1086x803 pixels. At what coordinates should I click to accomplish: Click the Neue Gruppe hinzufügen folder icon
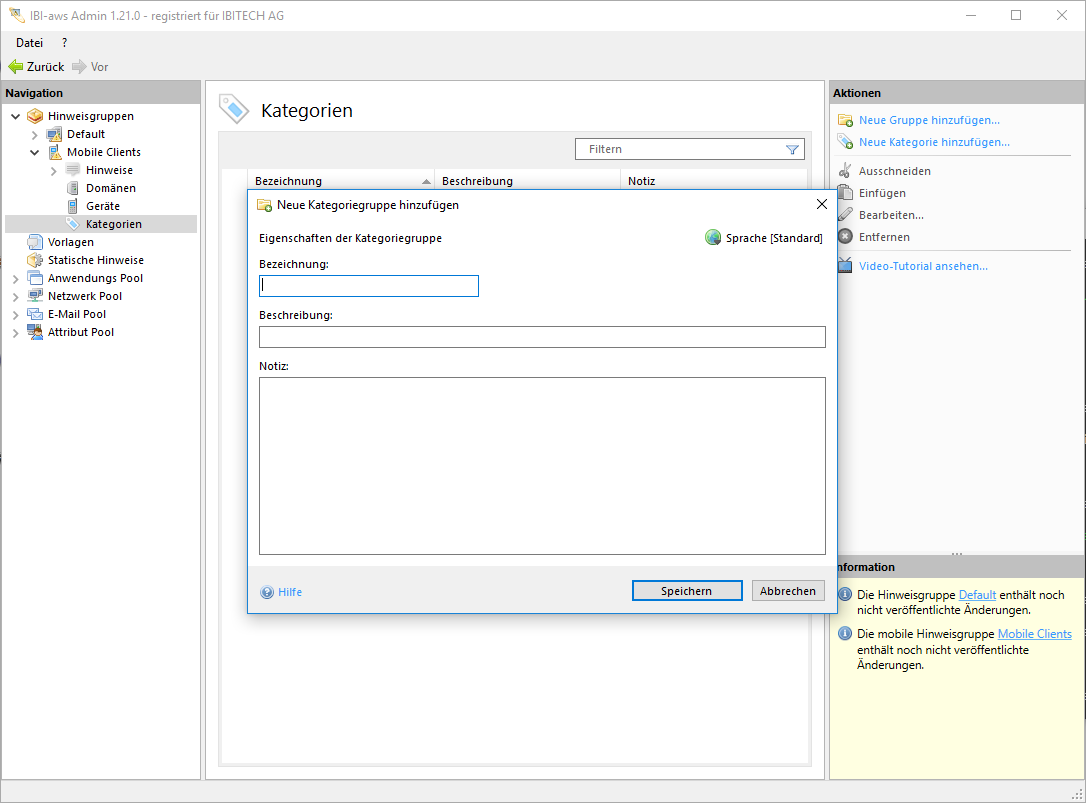point(845,121)
